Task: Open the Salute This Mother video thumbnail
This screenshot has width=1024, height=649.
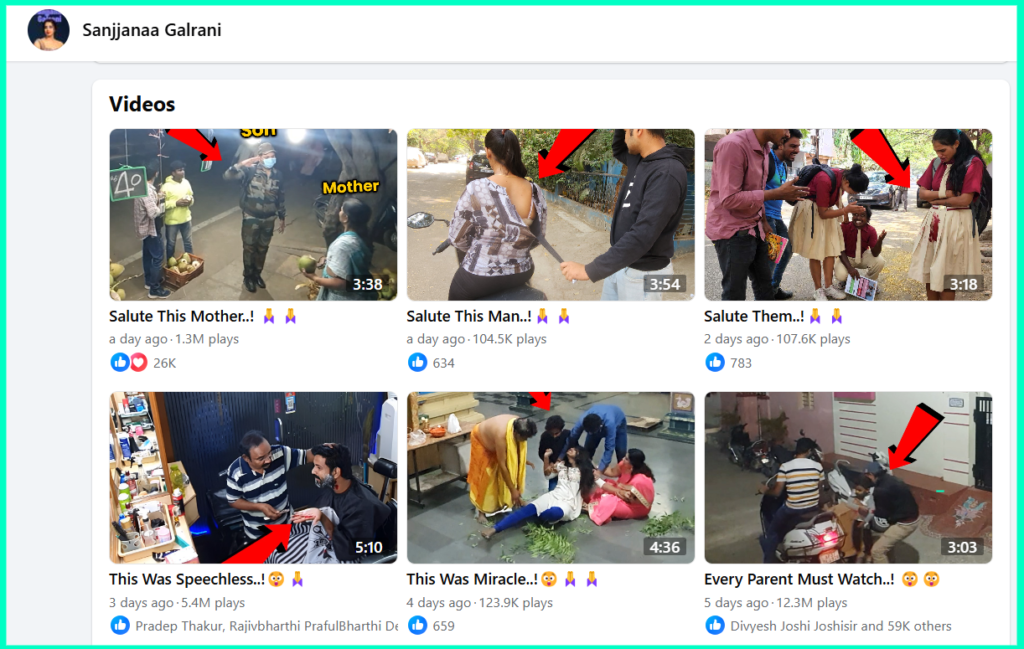Action: [x=253, y=214]
